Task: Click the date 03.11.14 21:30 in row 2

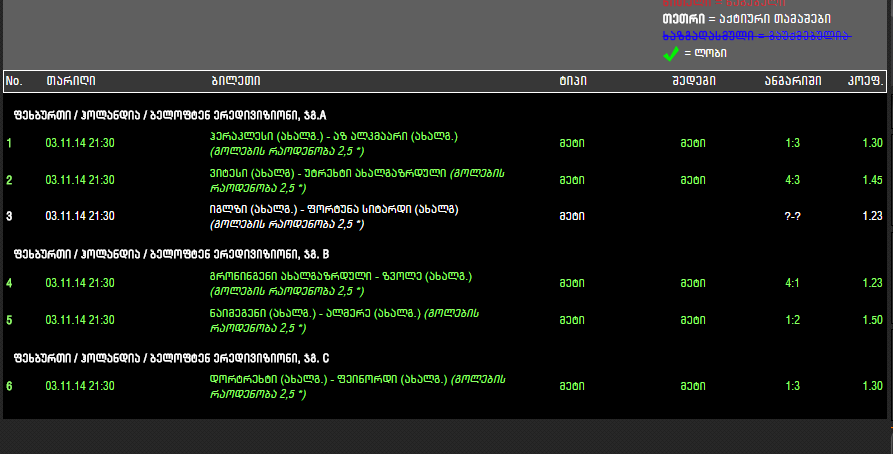Action: (80, 180)
